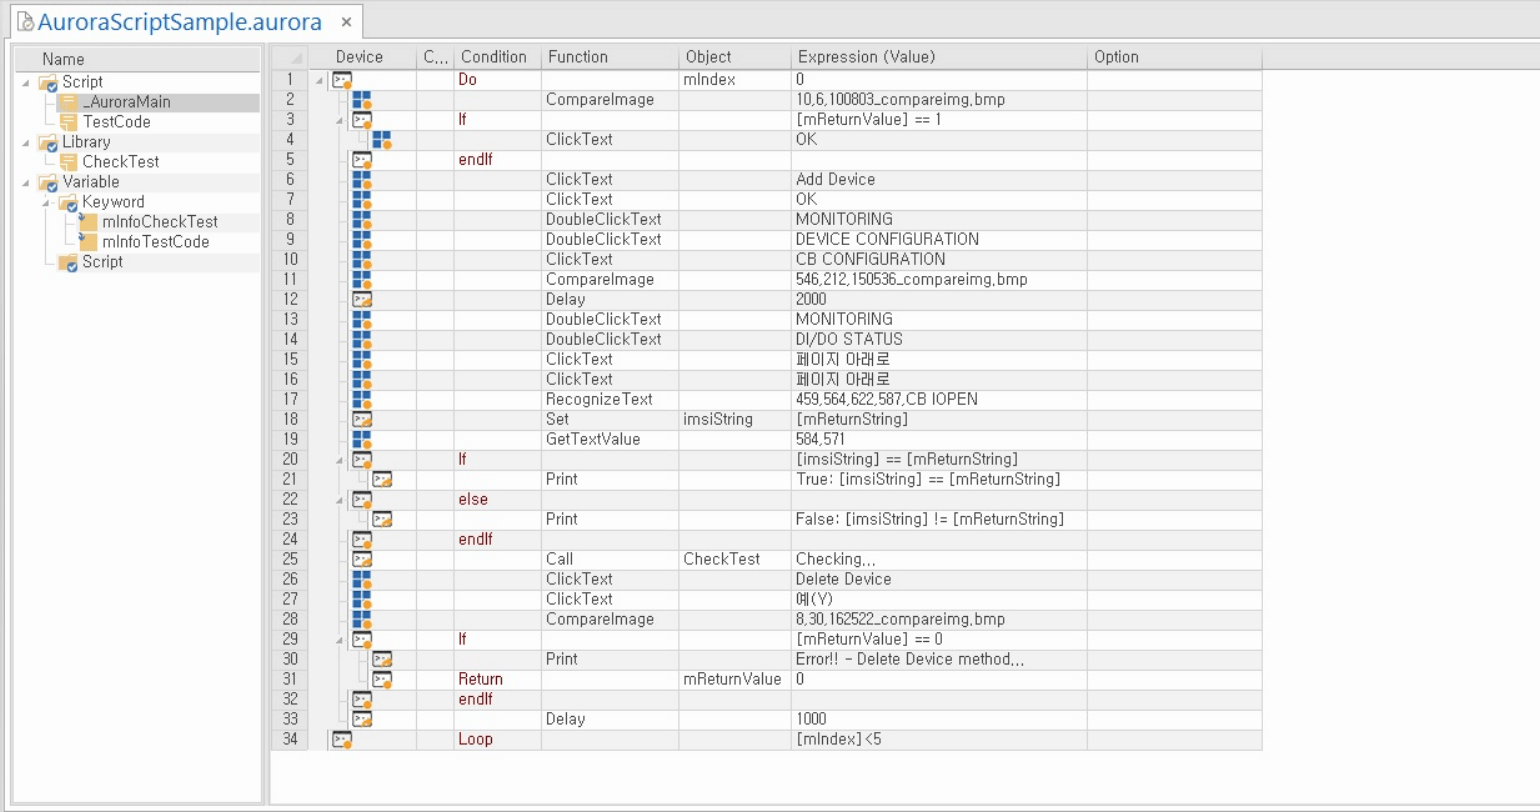Open TestCode script in tree

point(116,122)
